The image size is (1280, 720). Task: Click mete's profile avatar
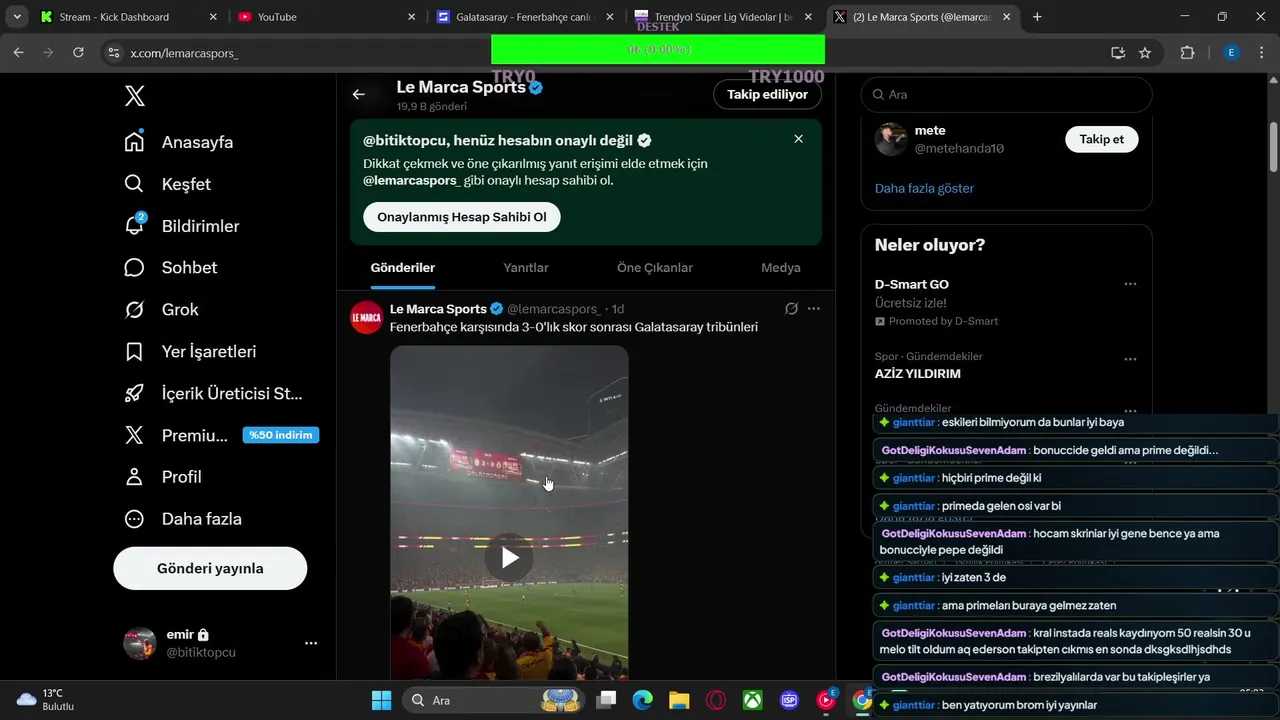click(x=891, y=139)
